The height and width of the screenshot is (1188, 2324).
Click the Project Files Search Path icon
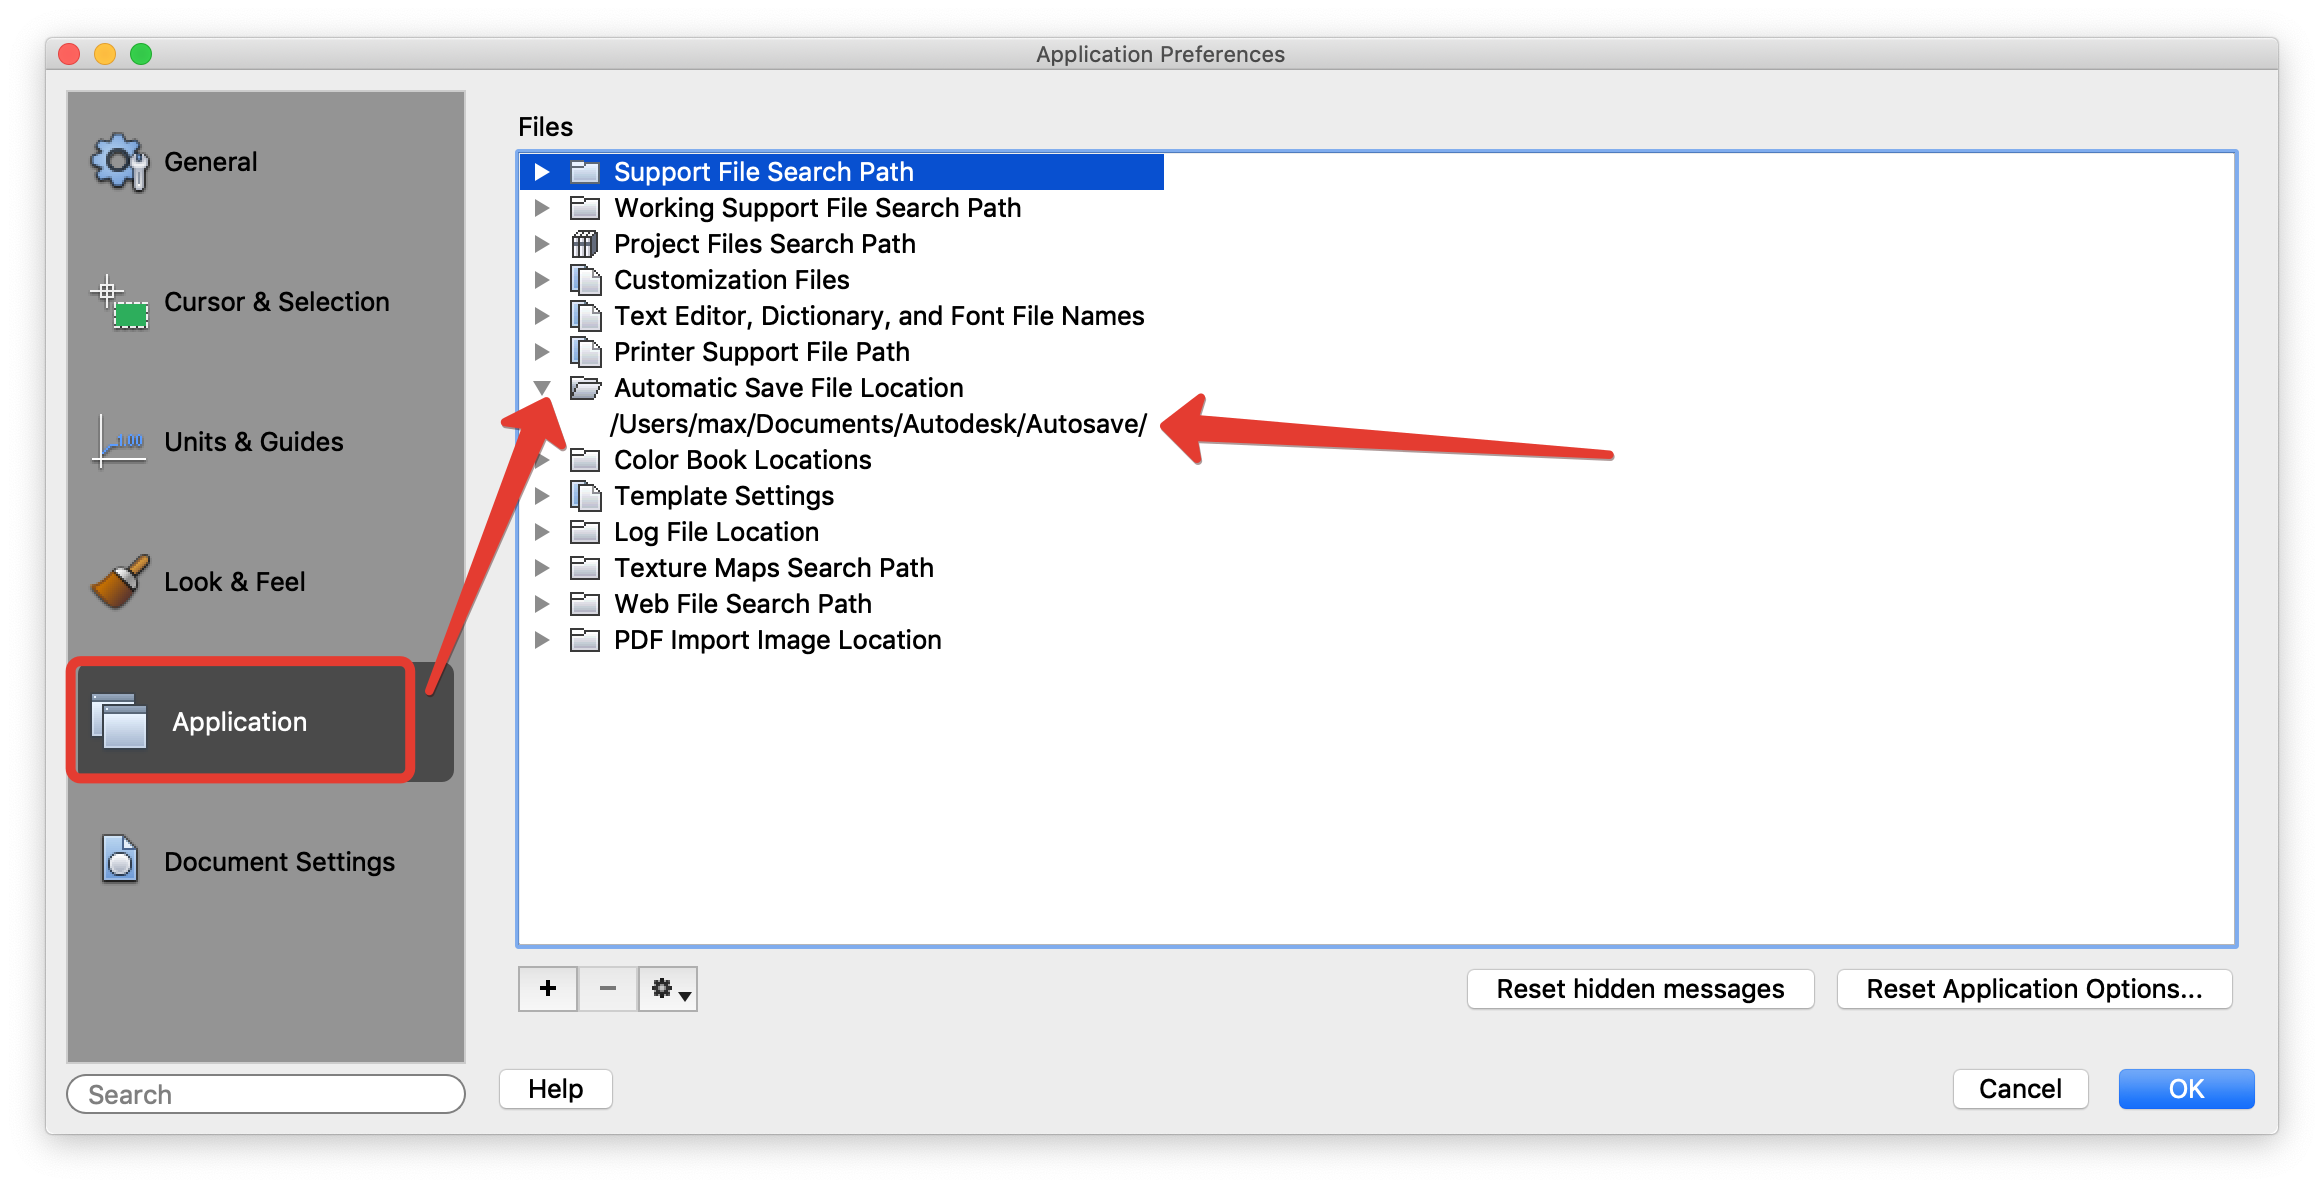pyautogui.click(x=585, y=244)
